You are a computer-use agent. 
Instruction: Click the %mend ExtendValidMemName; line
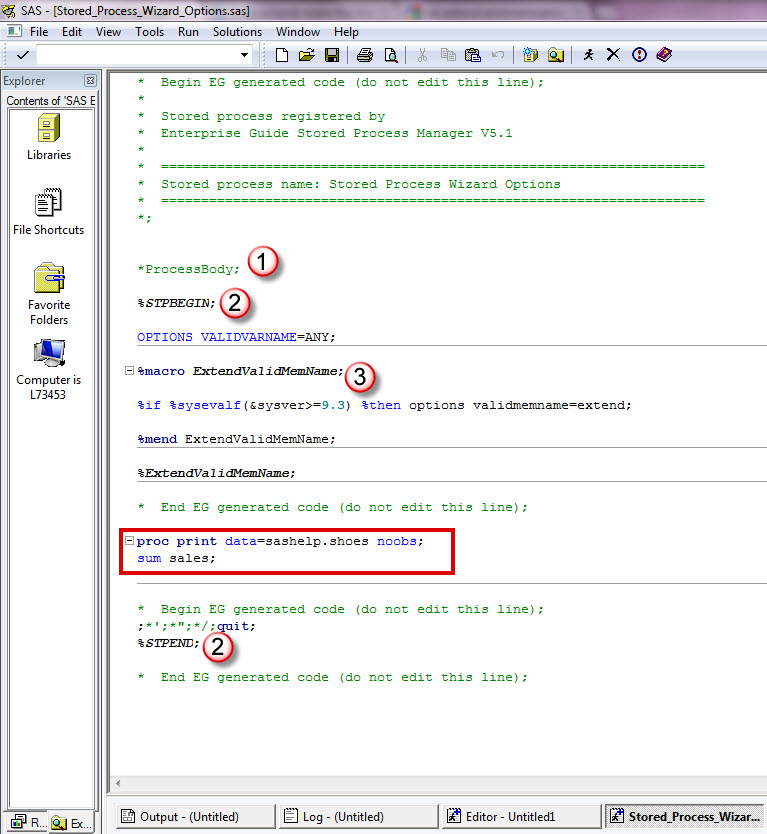236,439
